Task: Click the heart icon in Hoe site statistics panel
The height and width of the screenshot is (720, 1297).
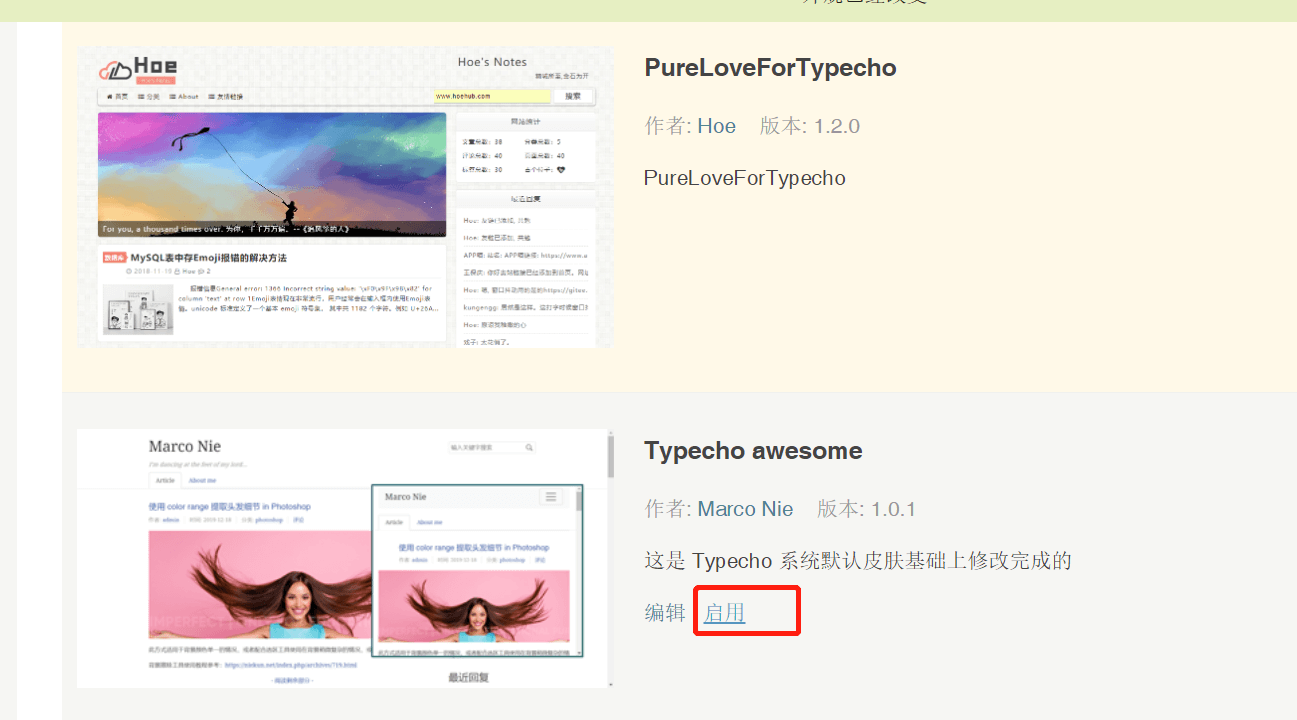Action: pos(561,170)
